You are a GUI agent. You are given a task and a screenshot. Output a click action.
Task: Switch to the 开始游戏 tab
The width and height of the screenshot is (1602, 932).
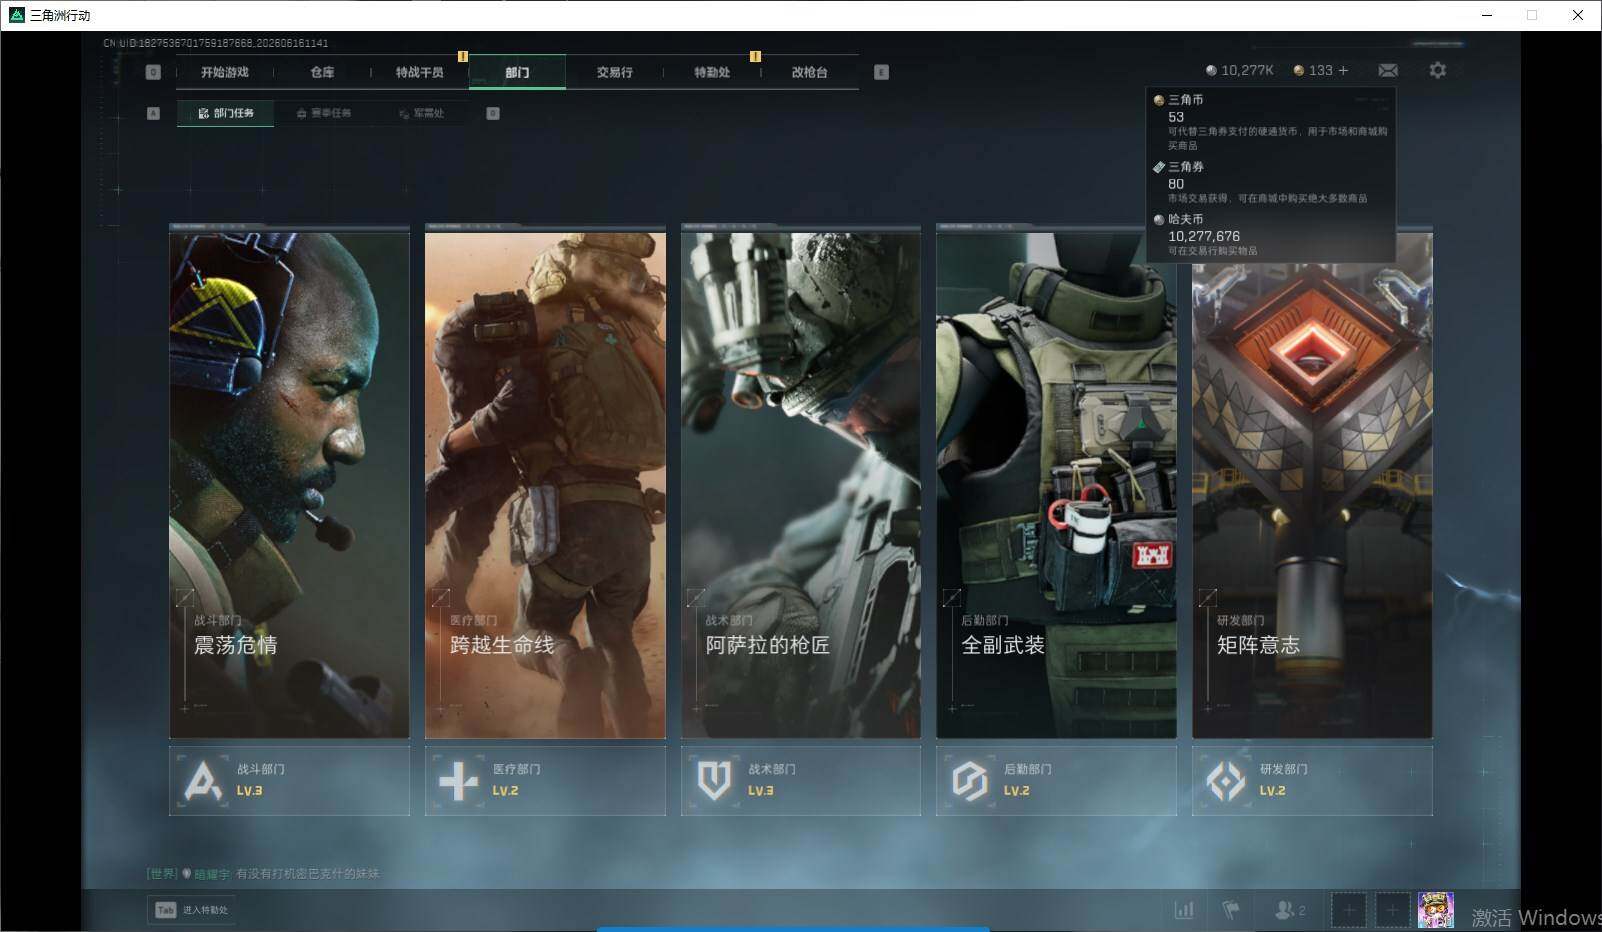tap(224, 72)
